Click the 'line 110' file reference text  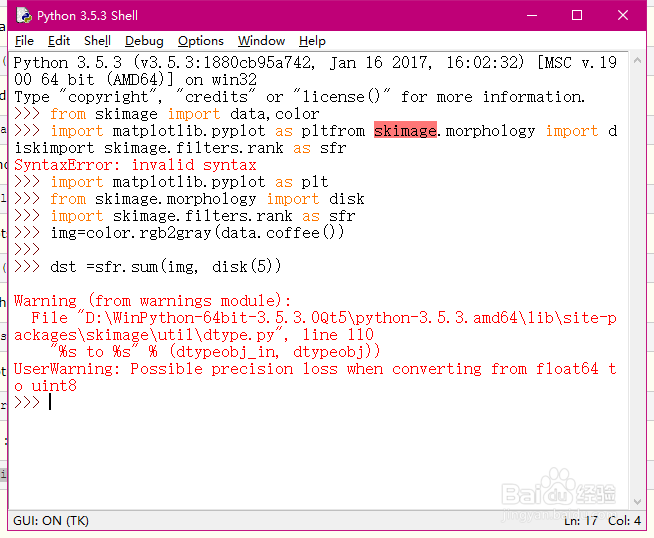(x=338, y=334)
